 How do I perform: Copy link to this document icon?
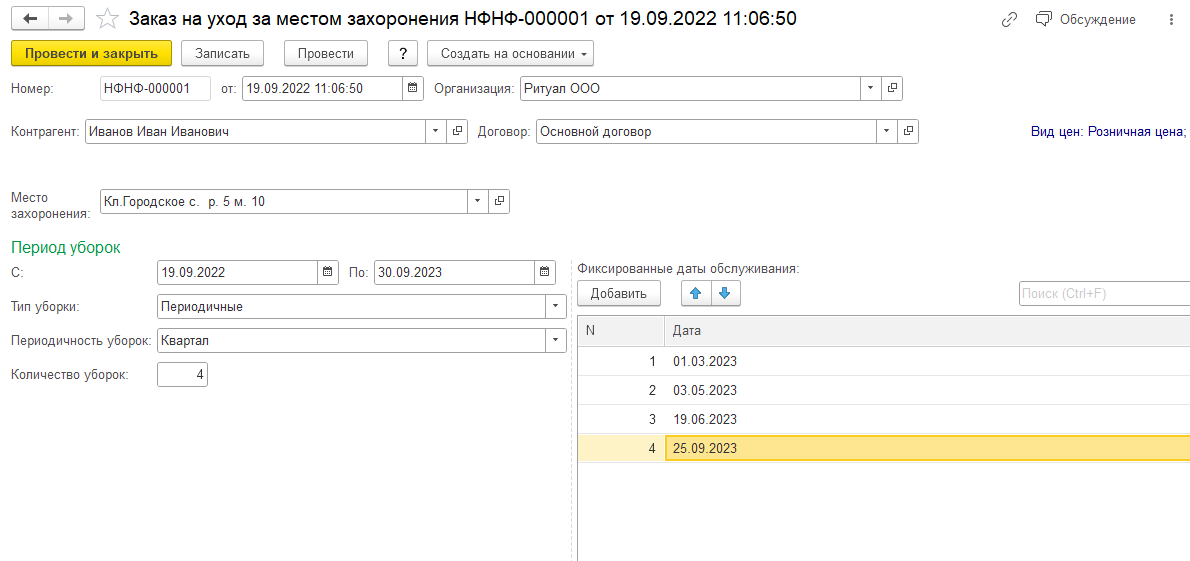click(x=1010, y=20)
